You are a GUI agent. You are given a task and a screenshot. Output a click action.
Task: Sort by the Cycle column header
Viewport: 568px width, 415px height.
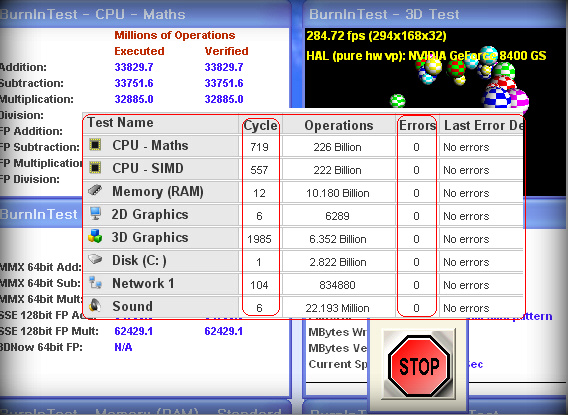(x=260, y=125)
